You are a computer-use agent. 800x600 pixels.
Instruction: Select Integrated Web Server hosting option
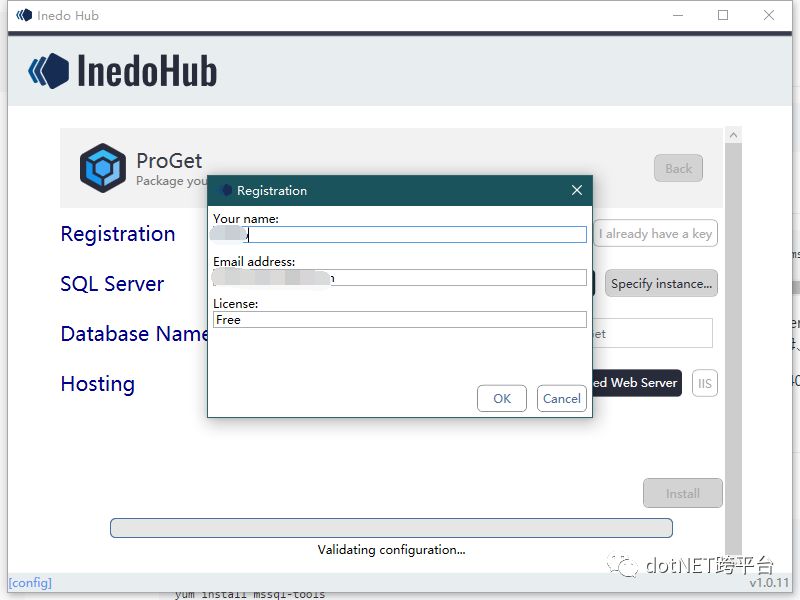(637, 383)
